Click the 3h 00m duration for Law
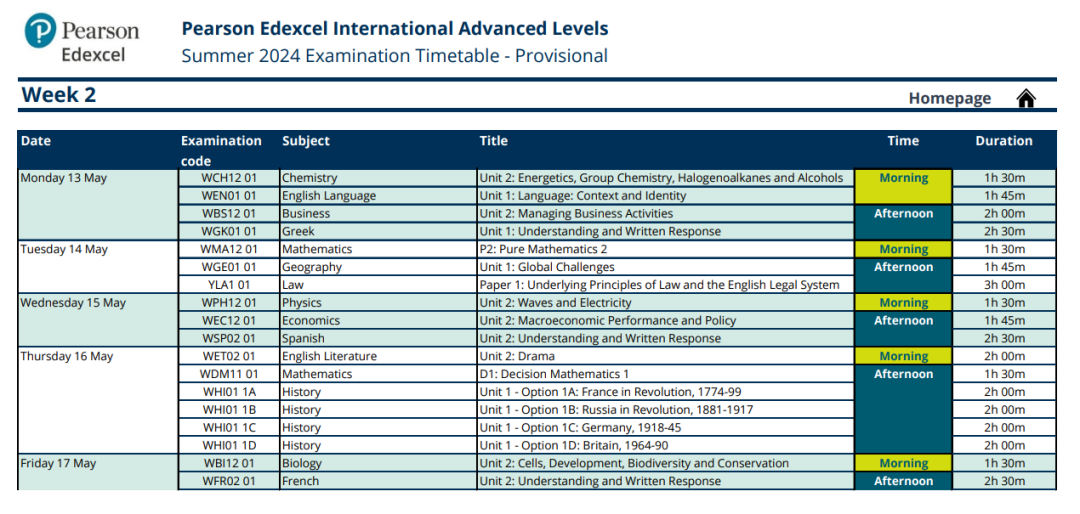The image size is (1080, 514). (x=1004, y=285)
